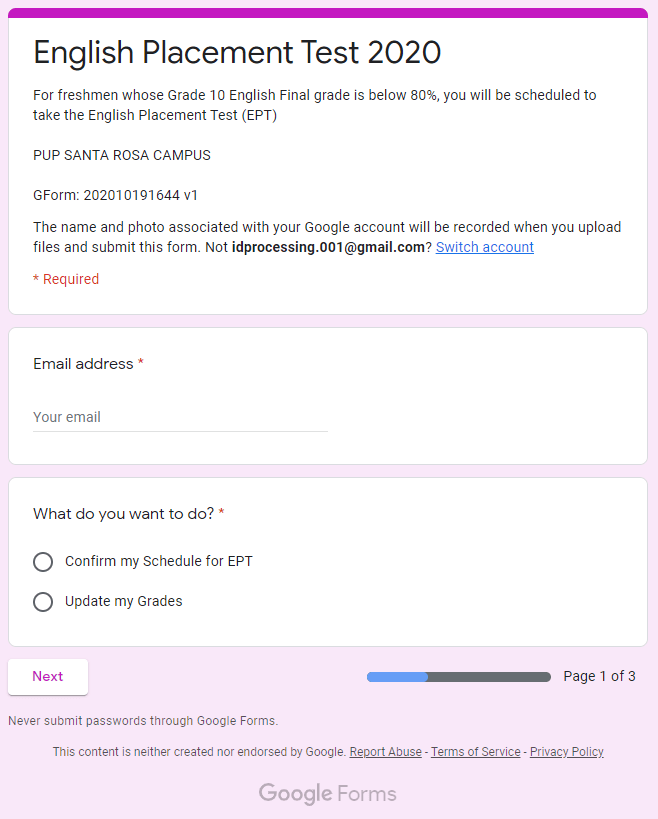The width and height of the screenshot is (658, 819).
Task: Click the page progress bar
Action: point(458,677)
